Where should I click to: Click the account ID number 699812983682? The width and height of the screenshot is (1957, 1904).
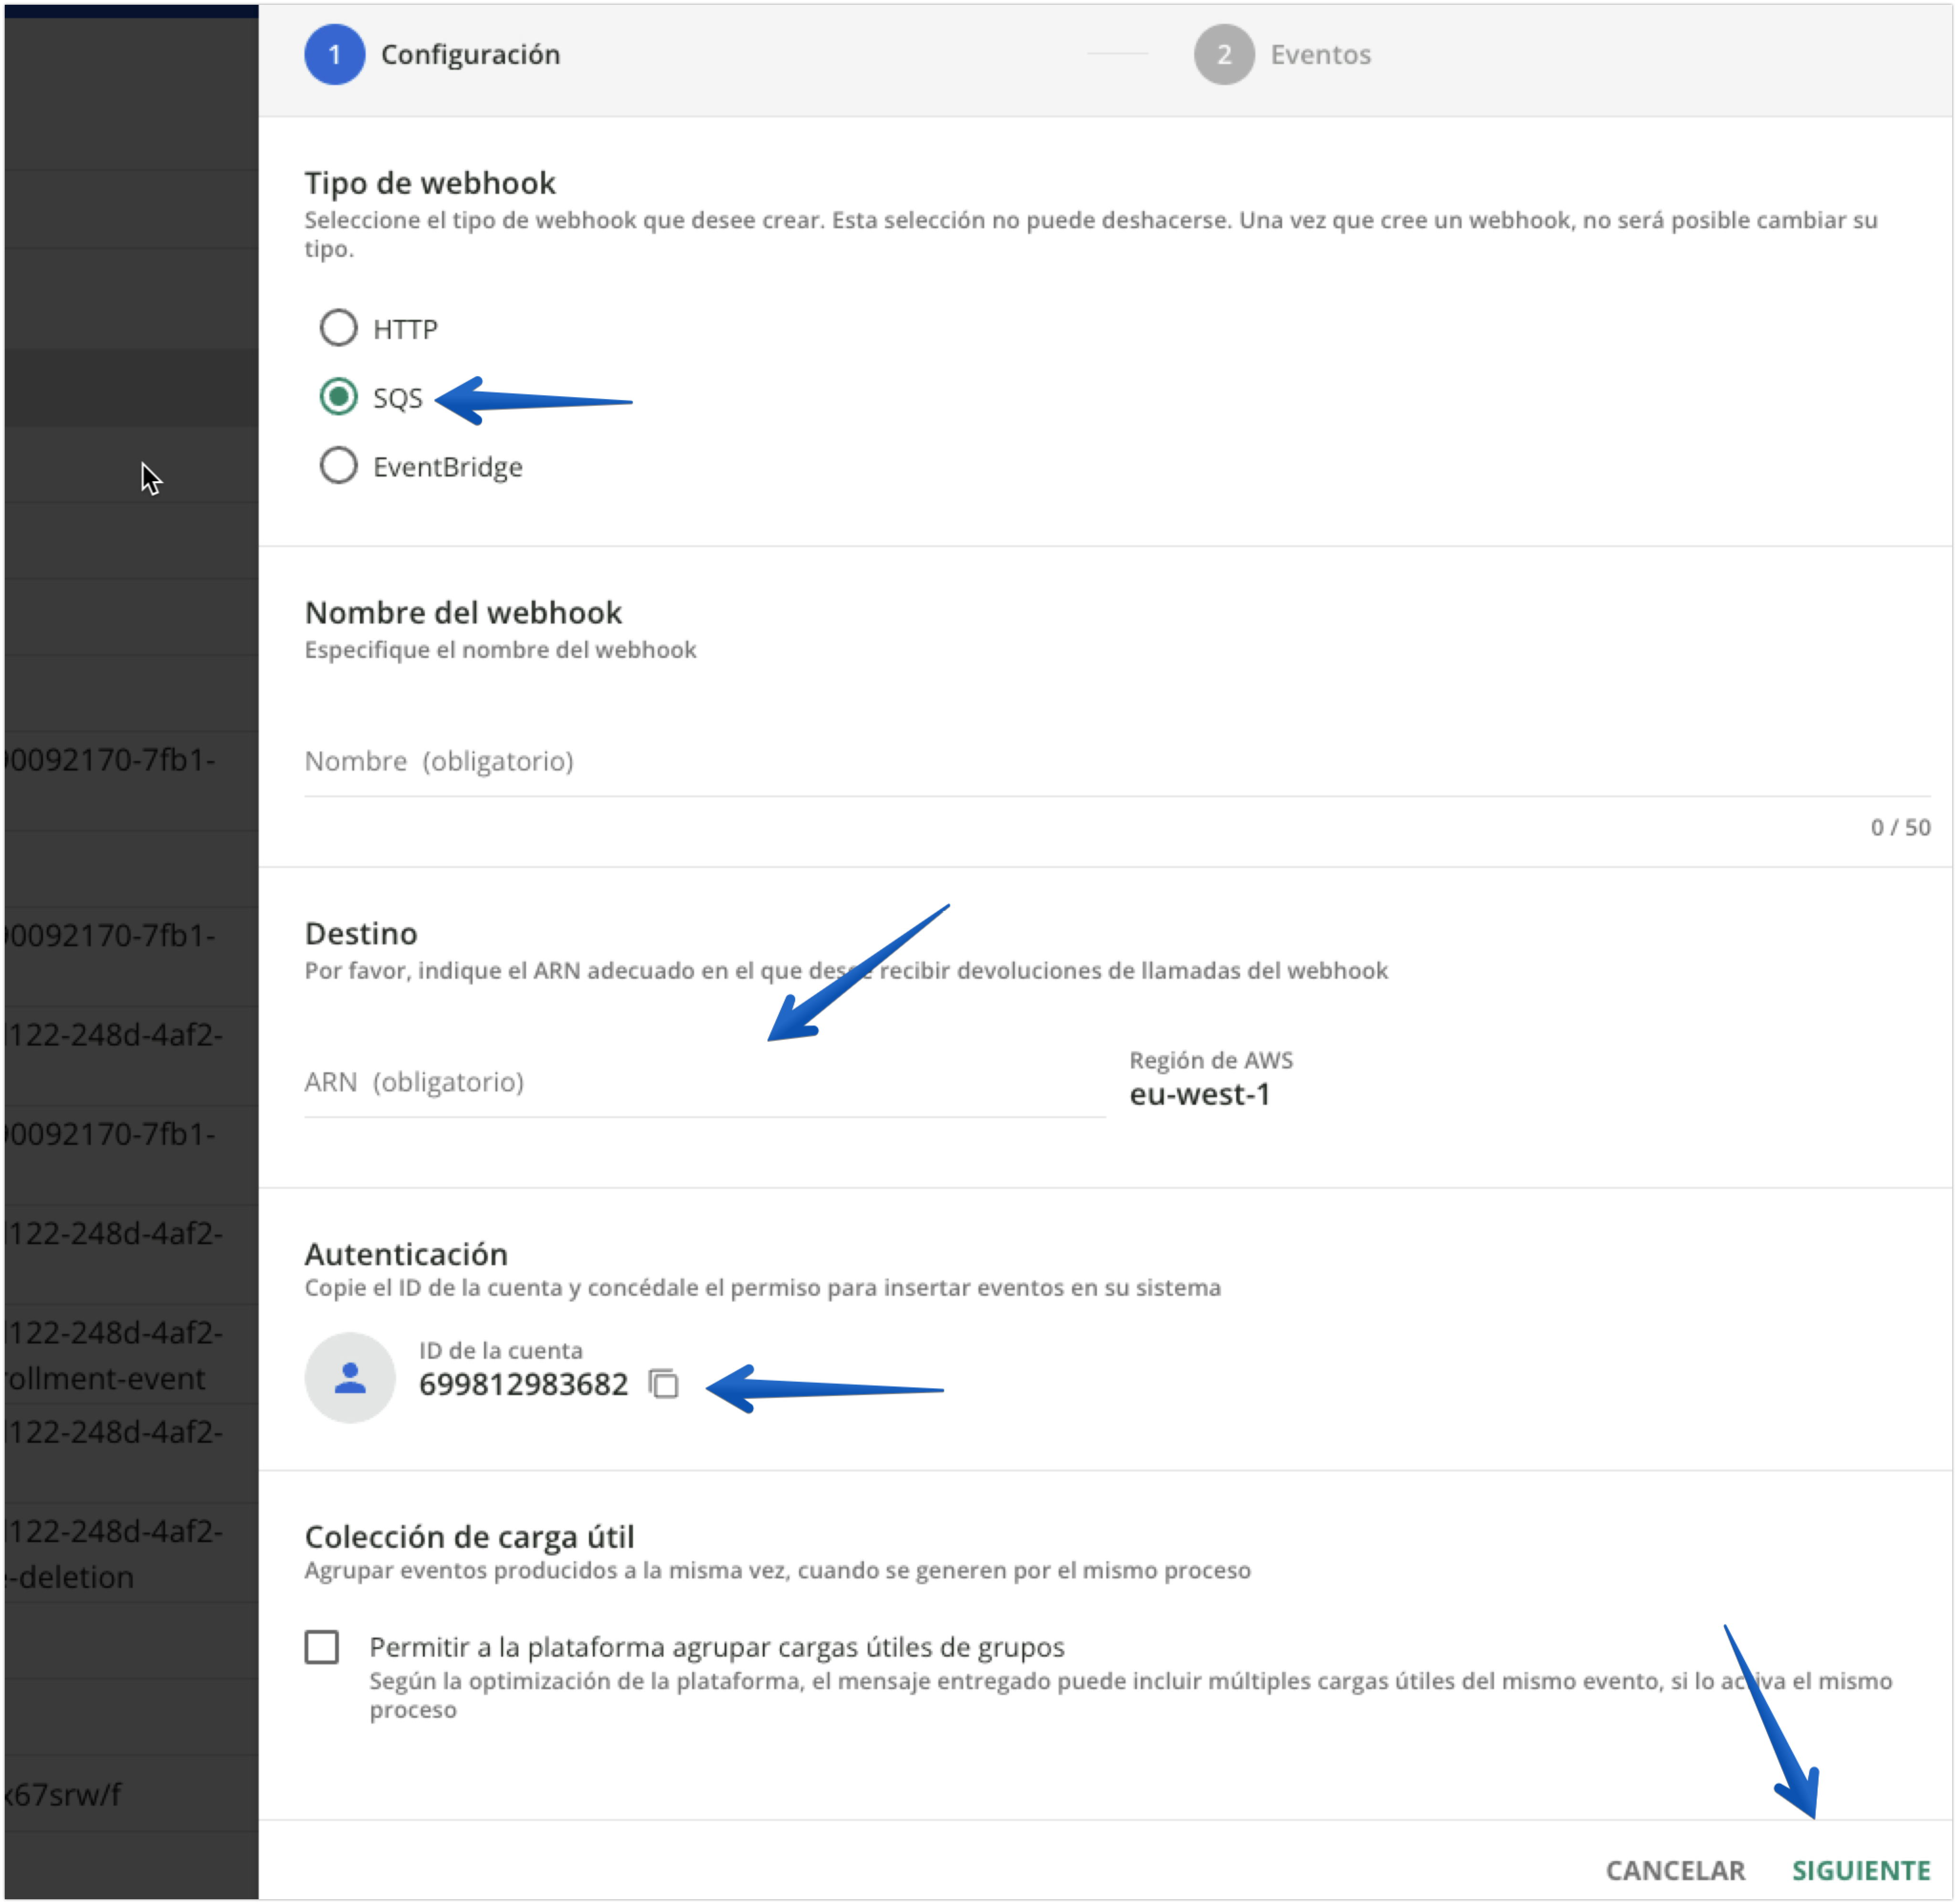click(x=524, y=1385)
